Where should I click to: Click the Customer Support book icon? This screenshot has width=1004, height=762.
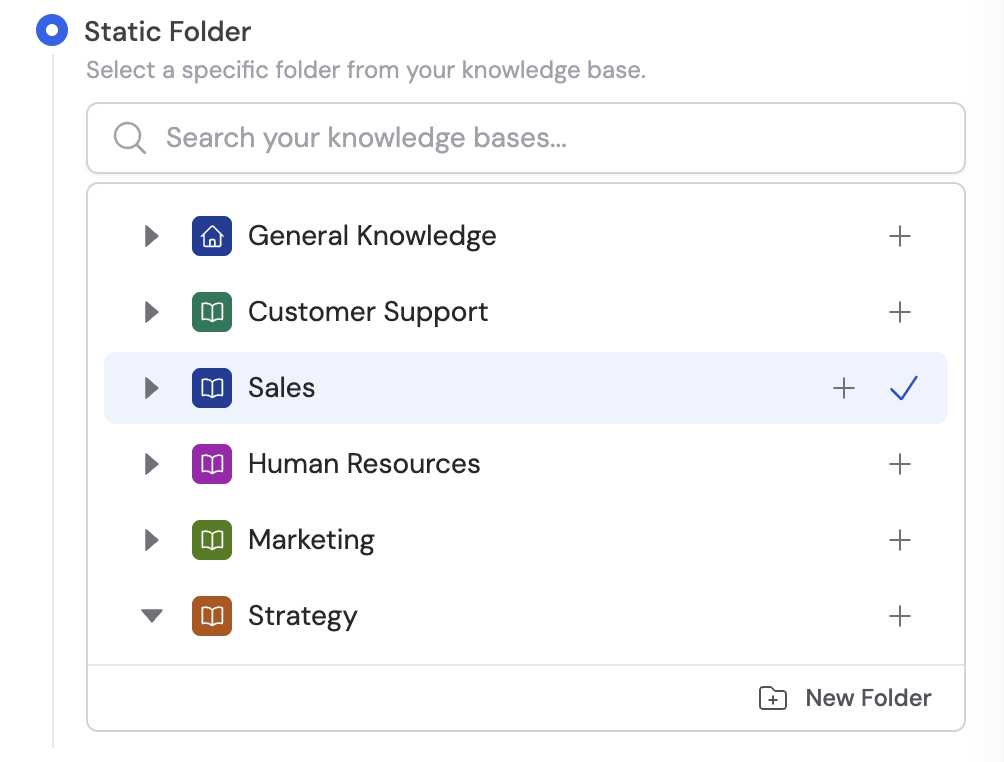pos(211,312)
